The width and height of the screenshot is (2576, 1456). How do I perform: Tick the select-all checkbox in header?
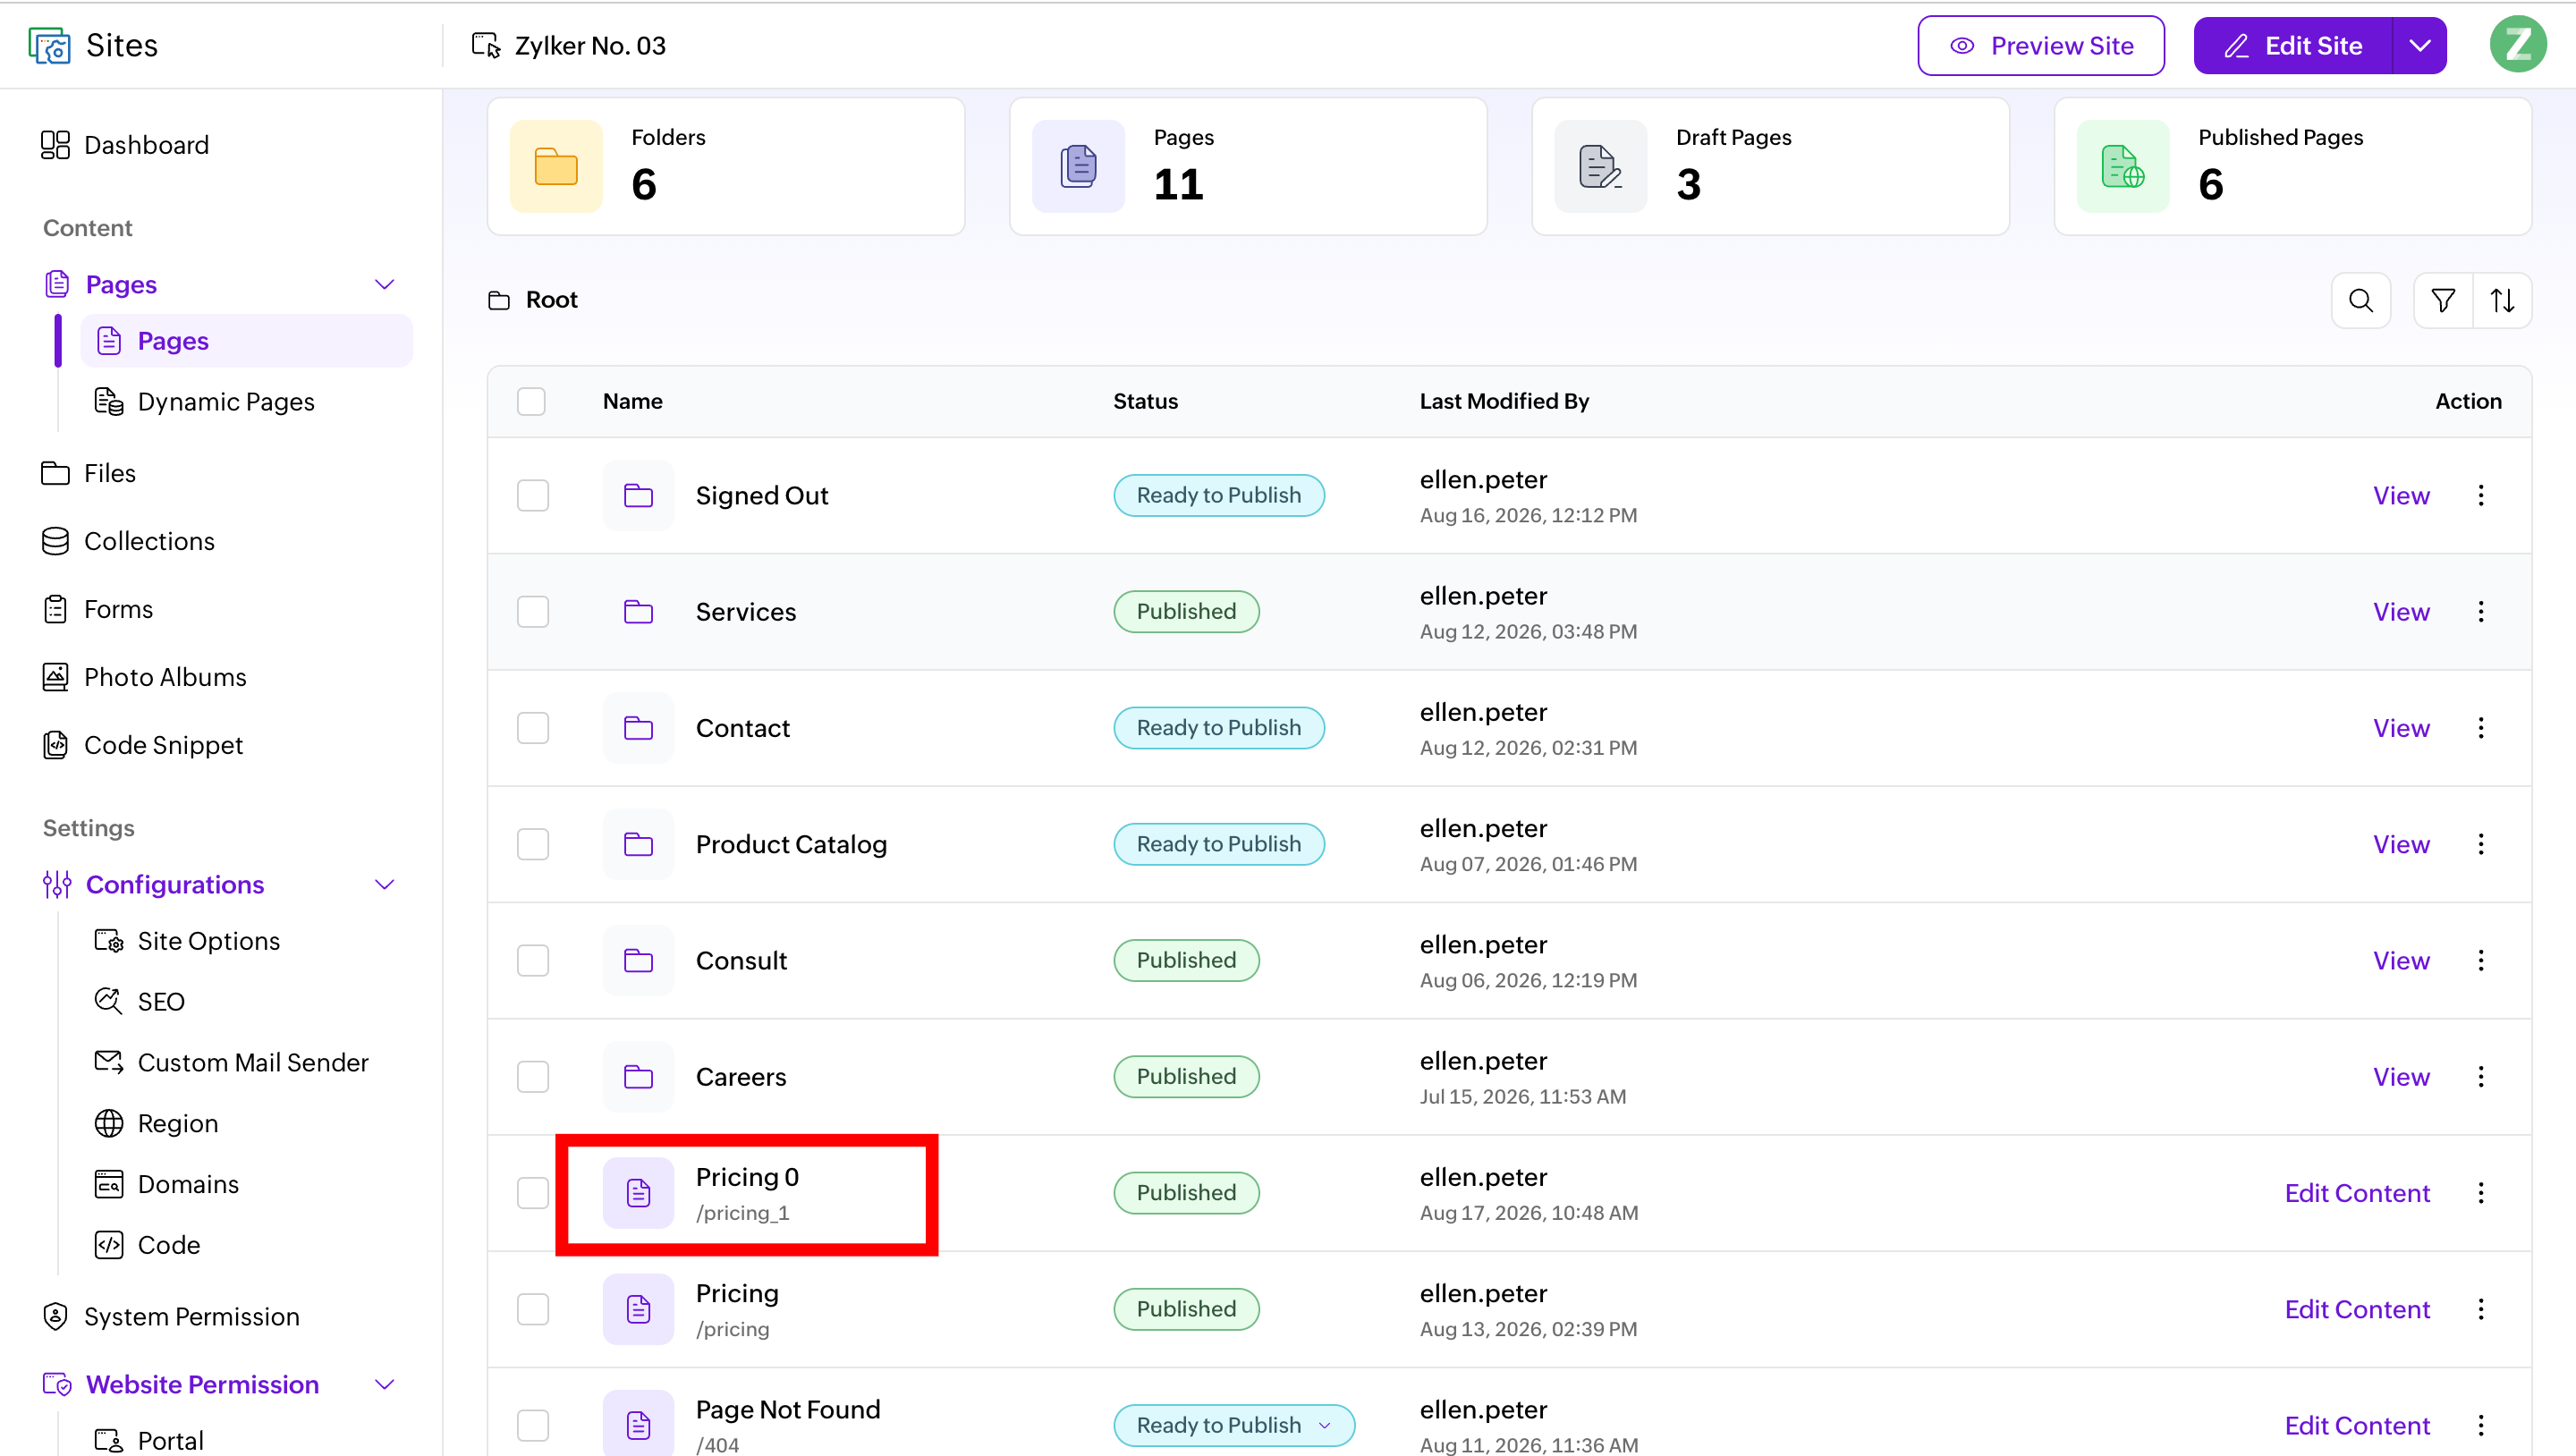(x=531, y=401)
